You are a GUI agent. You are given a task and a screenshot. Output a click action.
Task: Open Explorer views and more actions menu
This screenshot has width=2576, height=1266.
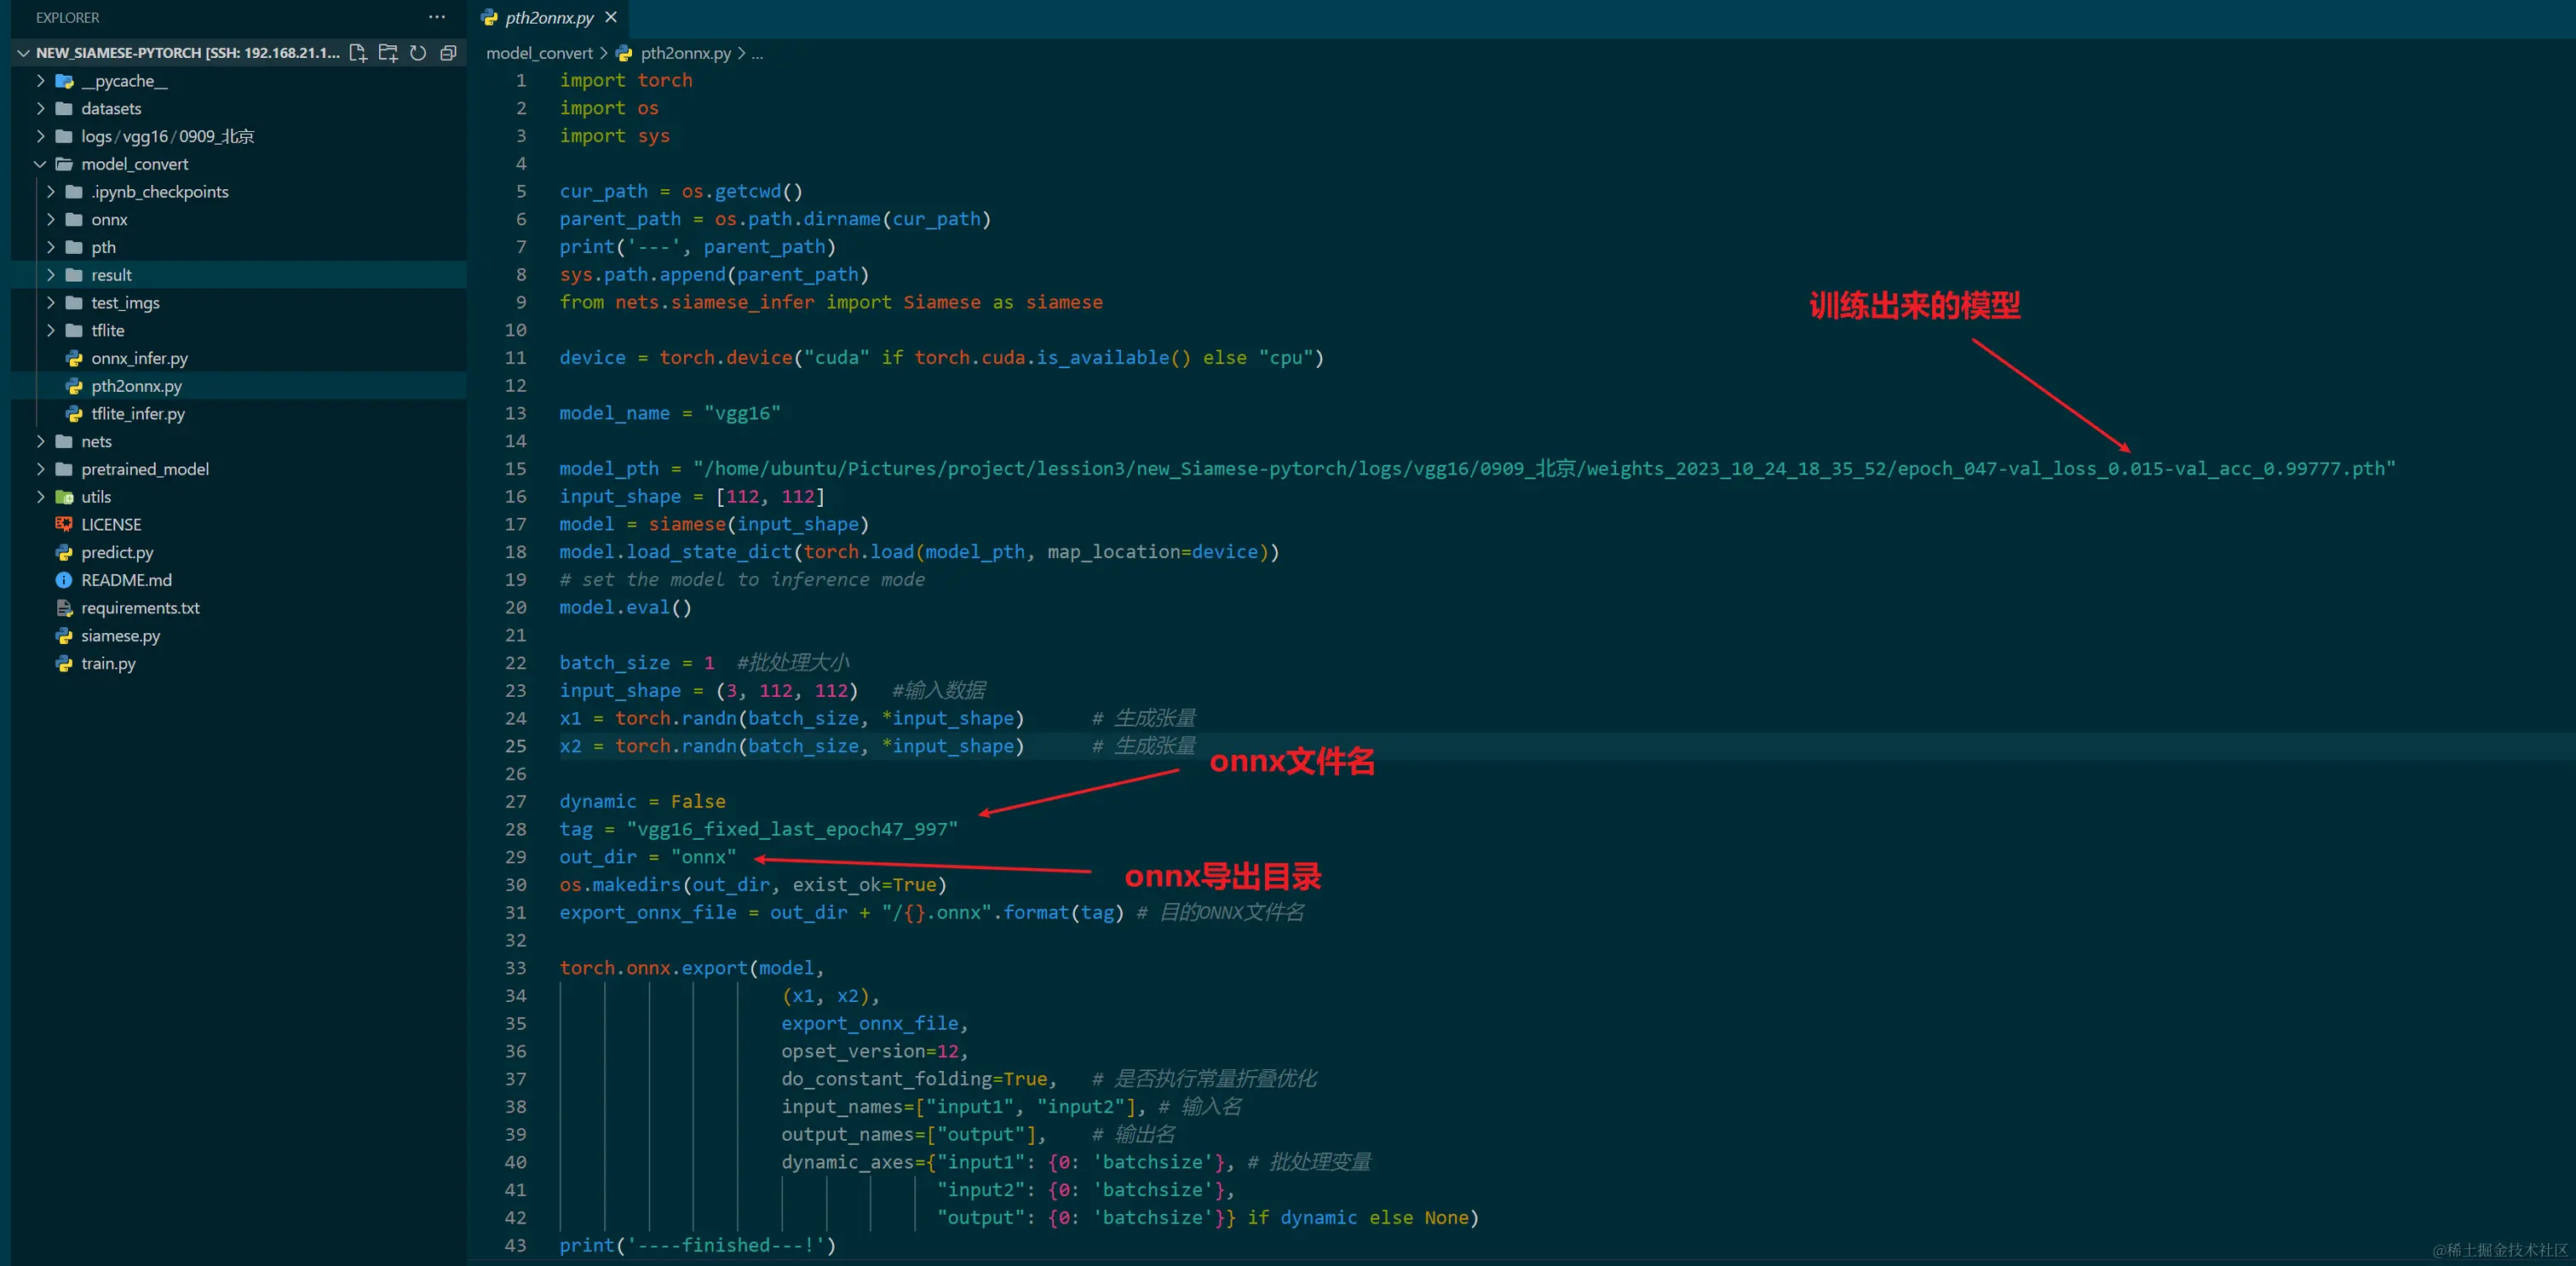click(x=437, y=17)
